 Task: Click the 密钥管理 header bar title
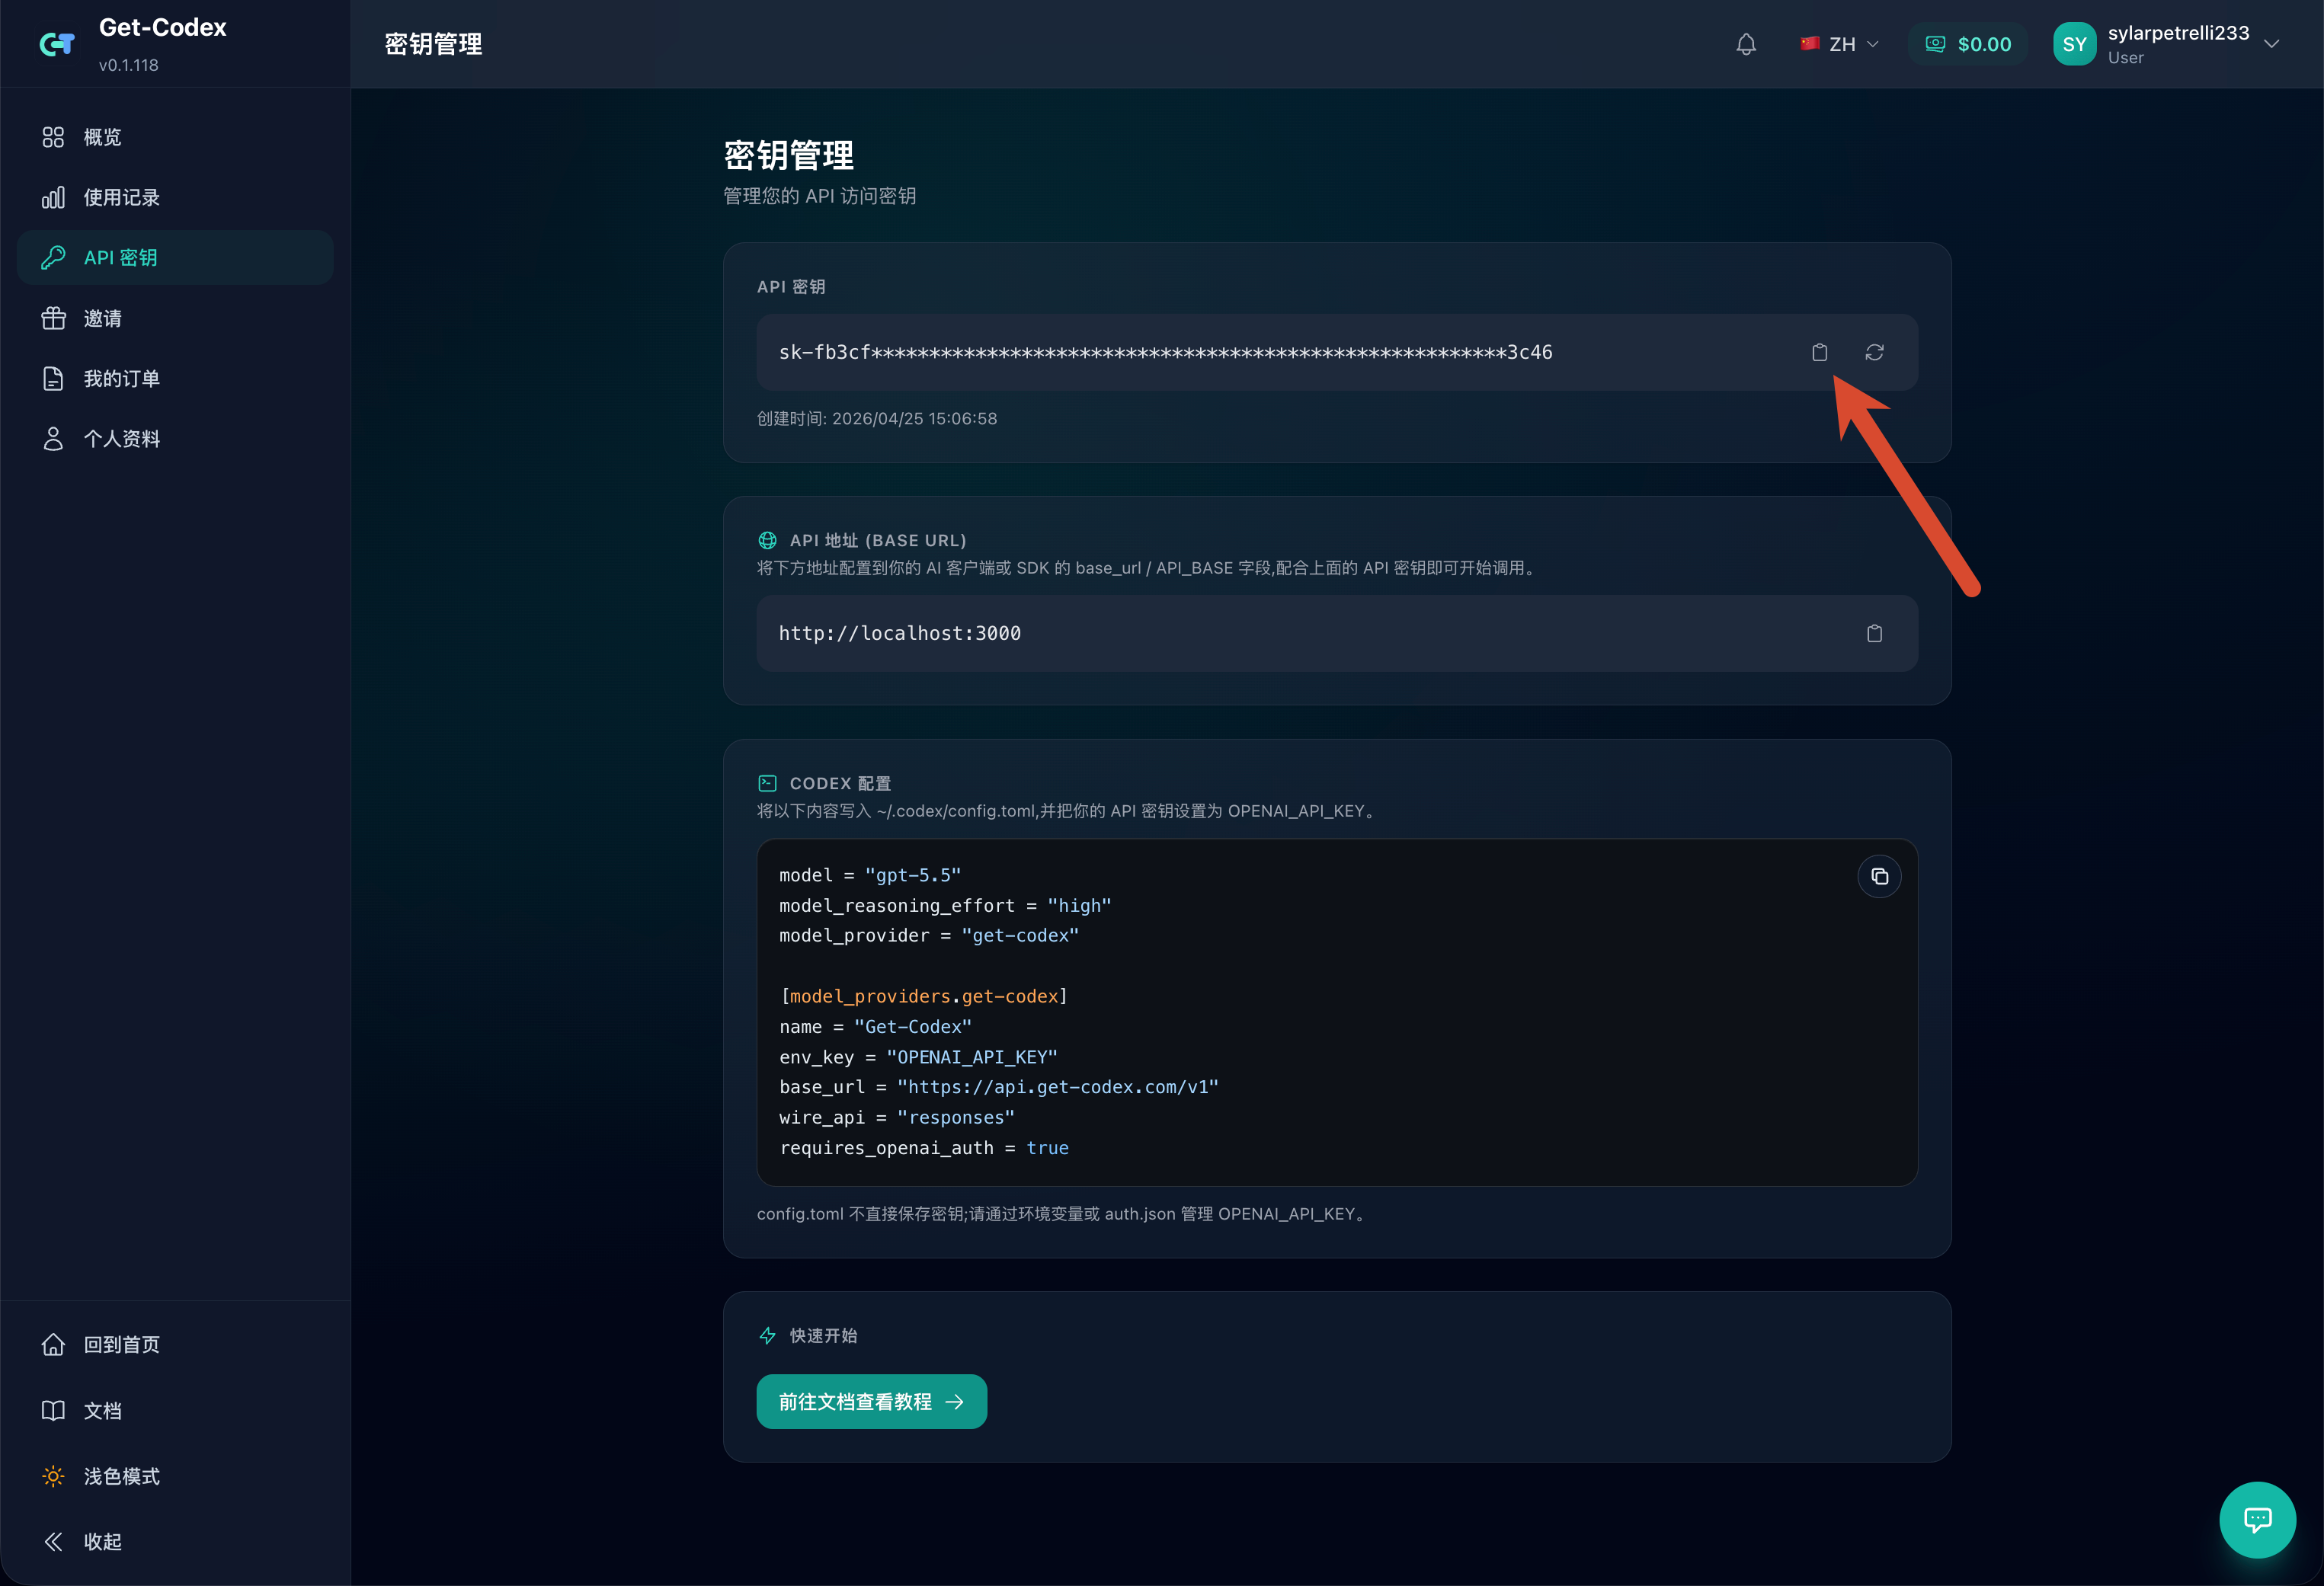(x=433, y=44)
